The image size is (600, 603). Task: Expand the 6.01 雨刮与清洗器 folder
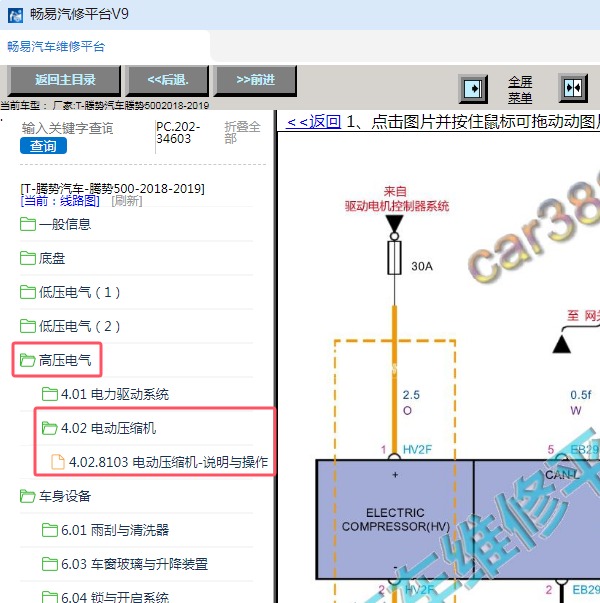[x=115, y=530]
